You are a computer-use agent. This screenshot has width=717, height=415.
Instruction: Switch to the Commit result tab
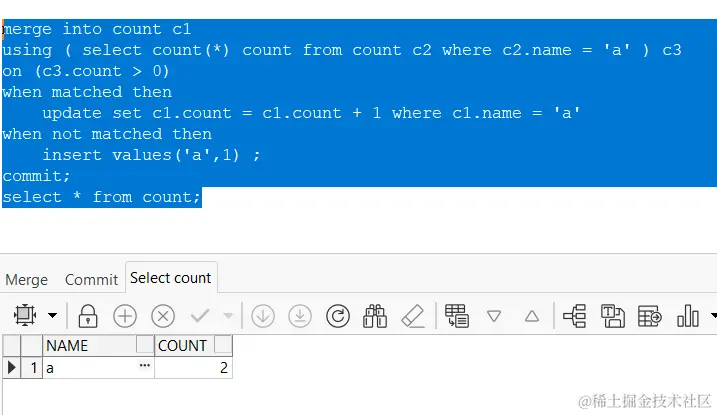pos(91,279)
